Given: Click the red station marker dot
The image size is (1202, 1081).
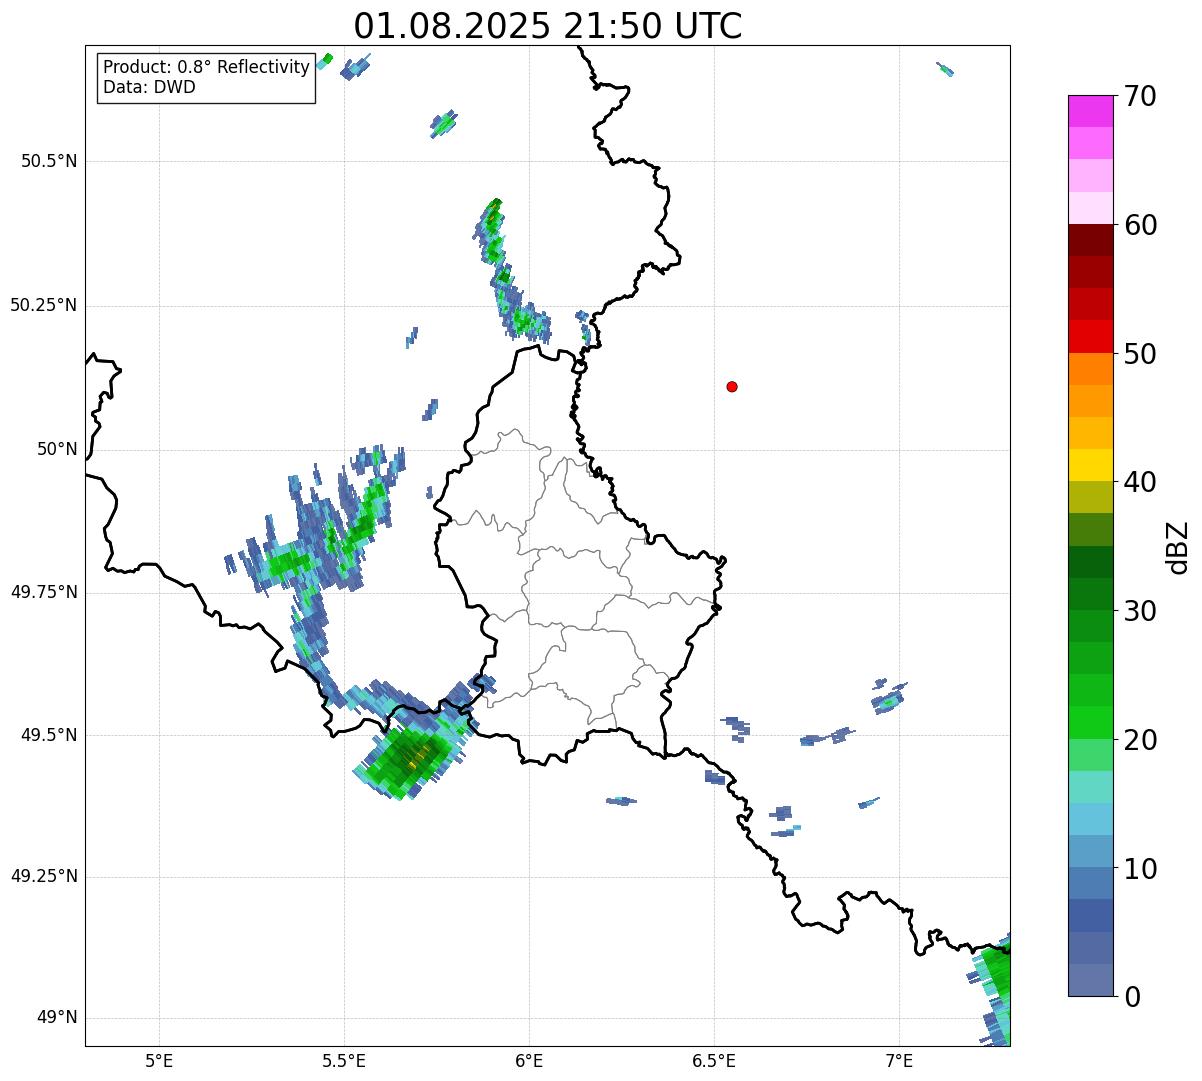Looking at the screenshot, I should (732, 386).
